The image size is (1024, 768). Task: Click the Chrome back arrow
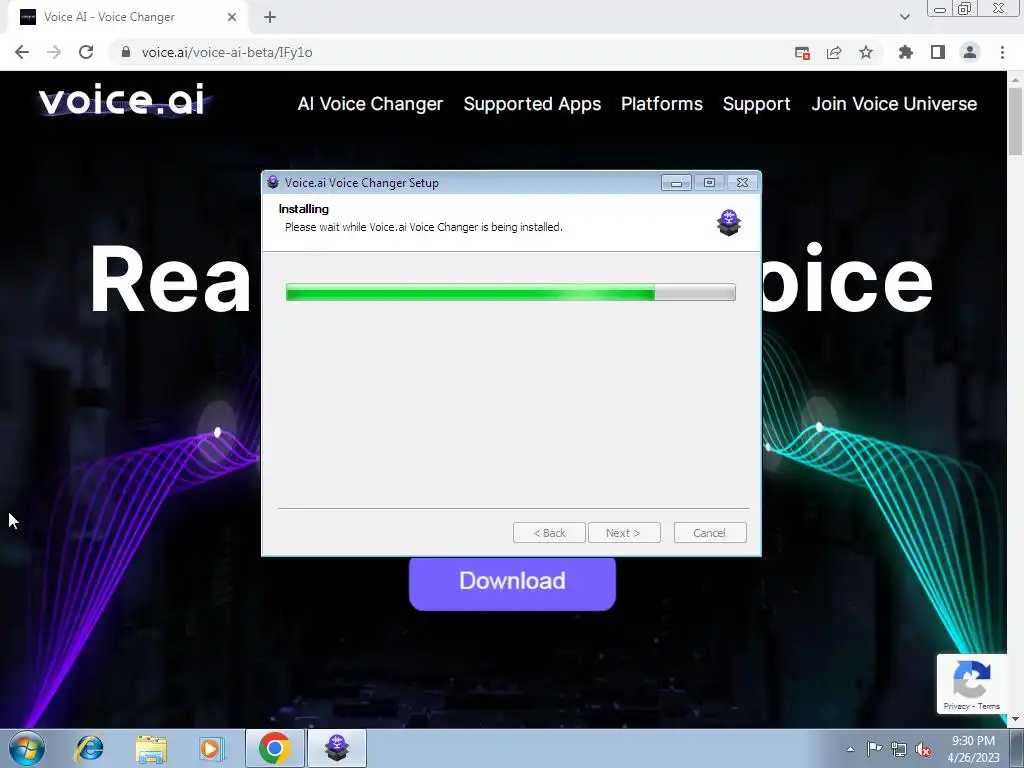pyautogui.click(x=22, y=52)
